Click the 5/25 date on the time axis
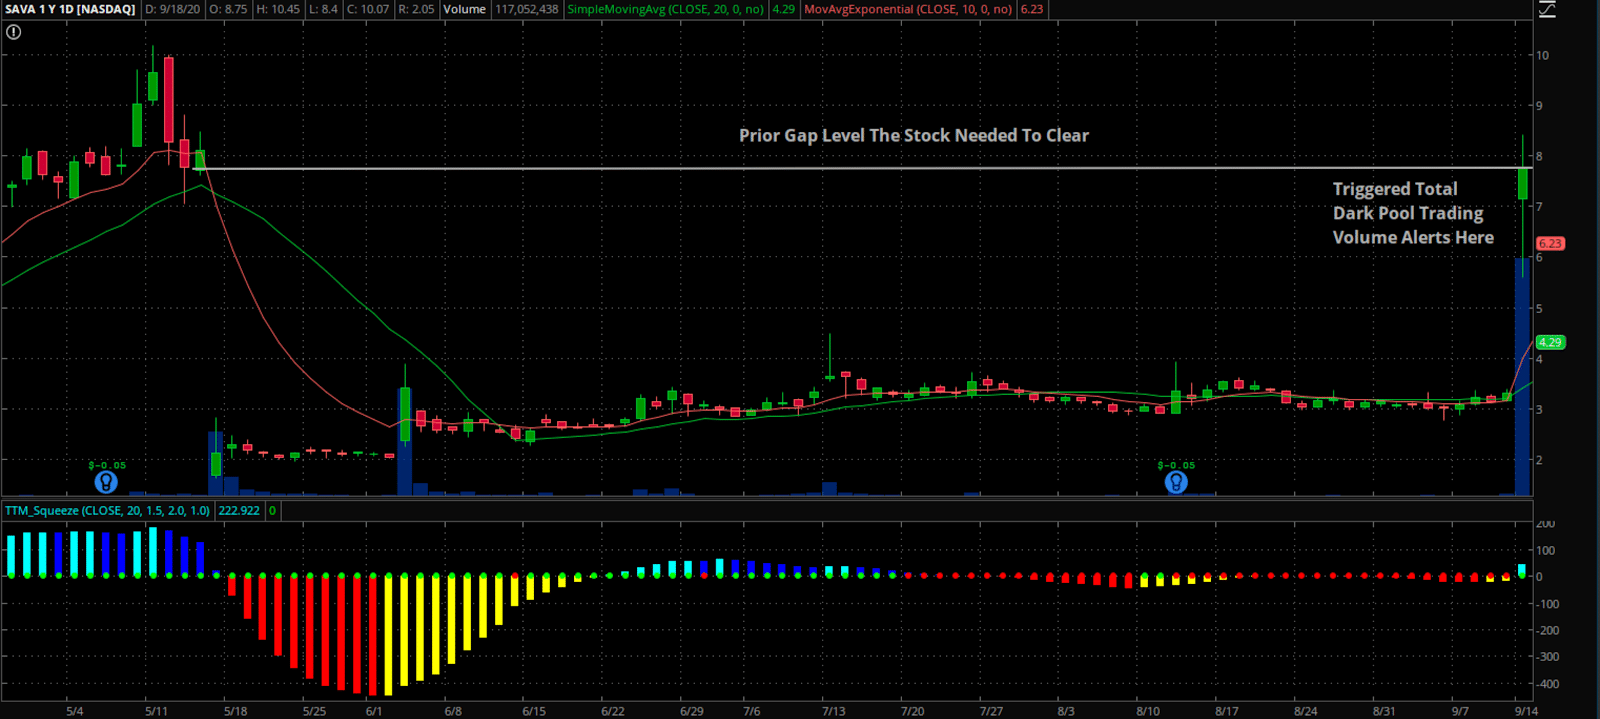Image resolution: width=1600 pixels, height=719 pixels. (x=314, y=711)
